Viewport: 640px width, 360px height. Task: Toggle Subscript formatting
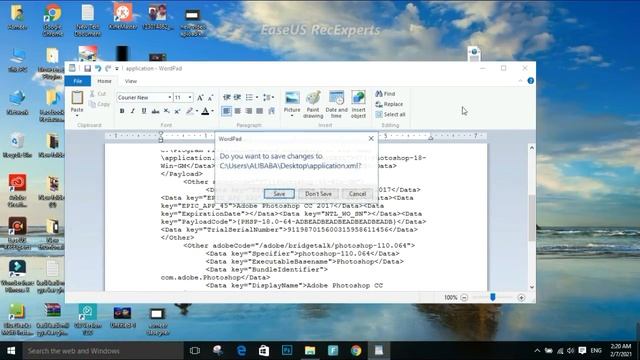tap(167, 111)
